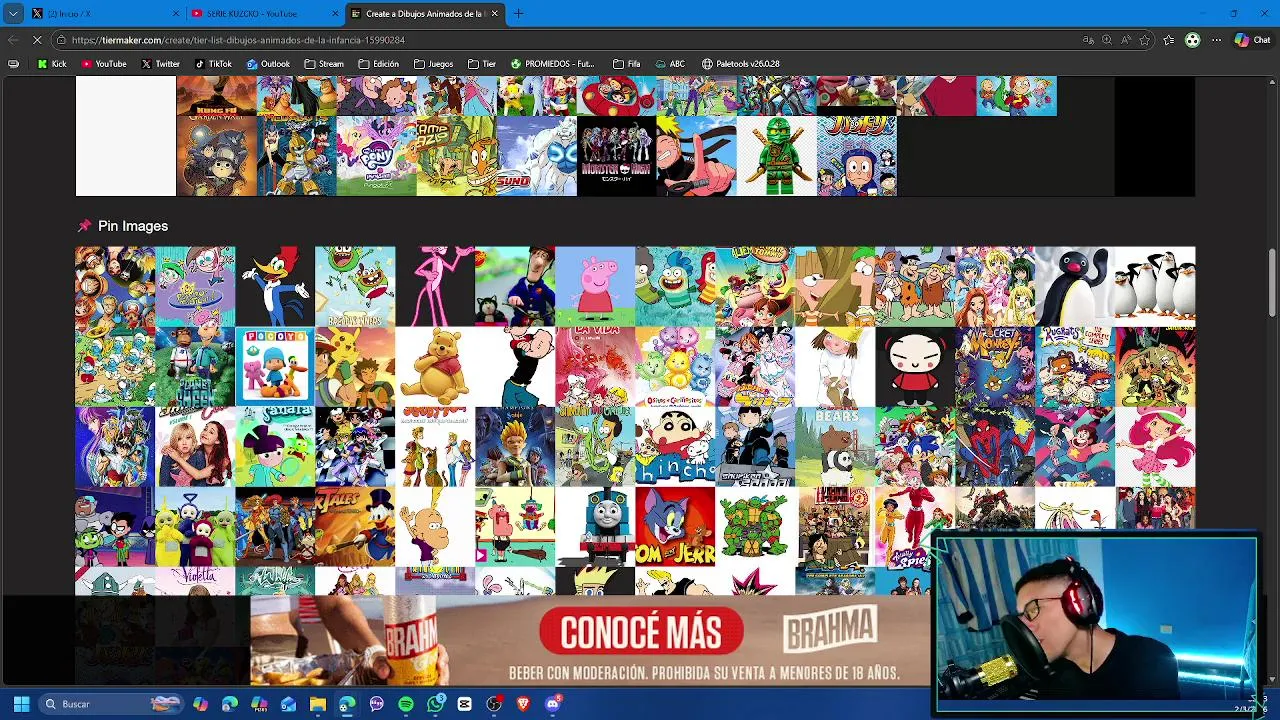Open Copilot Chat in the browser
Screen dimensions: 1280x720
coord(1253,40)
